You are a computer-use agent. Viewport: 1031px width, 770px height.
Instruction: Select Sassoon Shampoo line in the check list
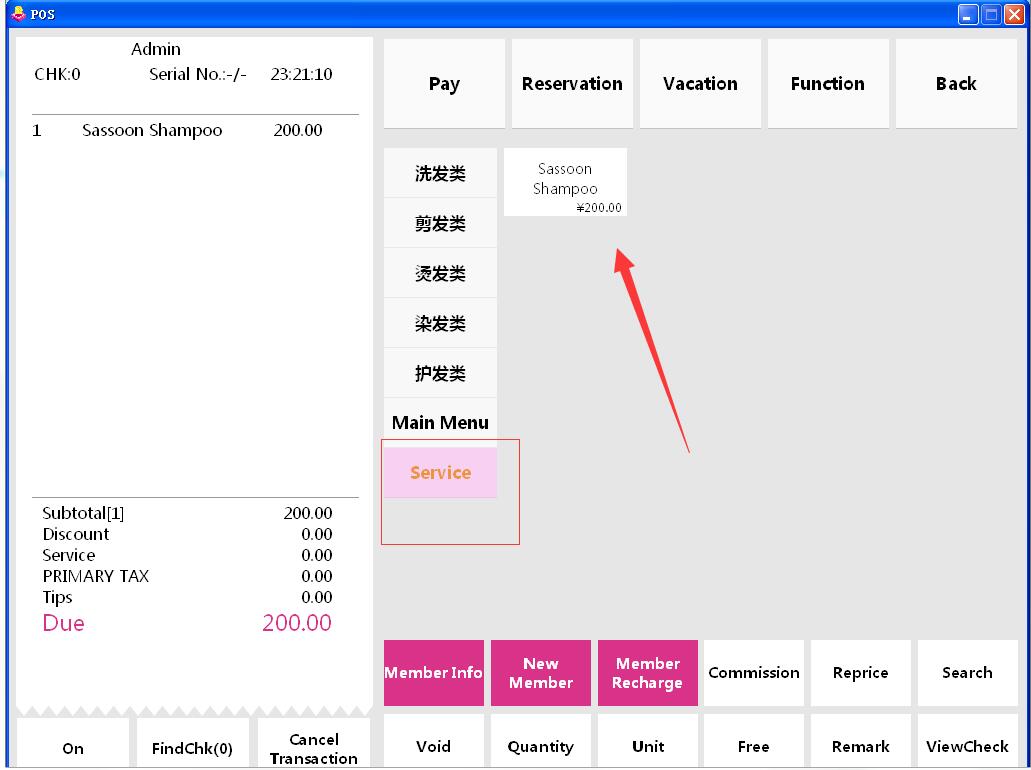click(x=178, y=130)
